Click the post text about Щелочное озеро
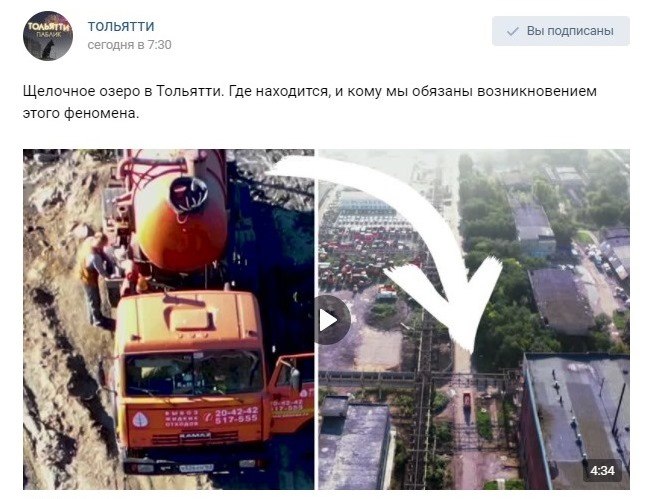653x499 pixels. (310, 102)
